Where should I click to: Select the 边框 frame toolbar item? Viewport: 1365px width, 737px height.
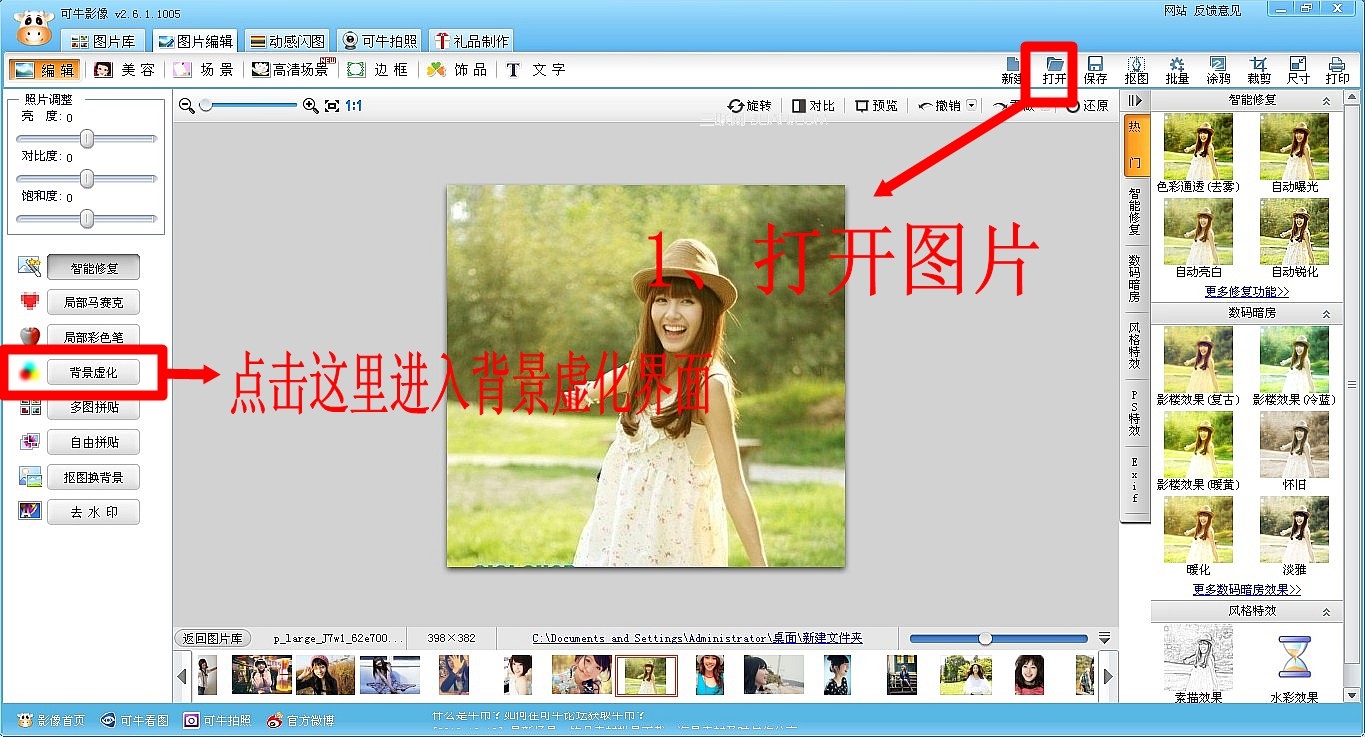click(378, 70)
